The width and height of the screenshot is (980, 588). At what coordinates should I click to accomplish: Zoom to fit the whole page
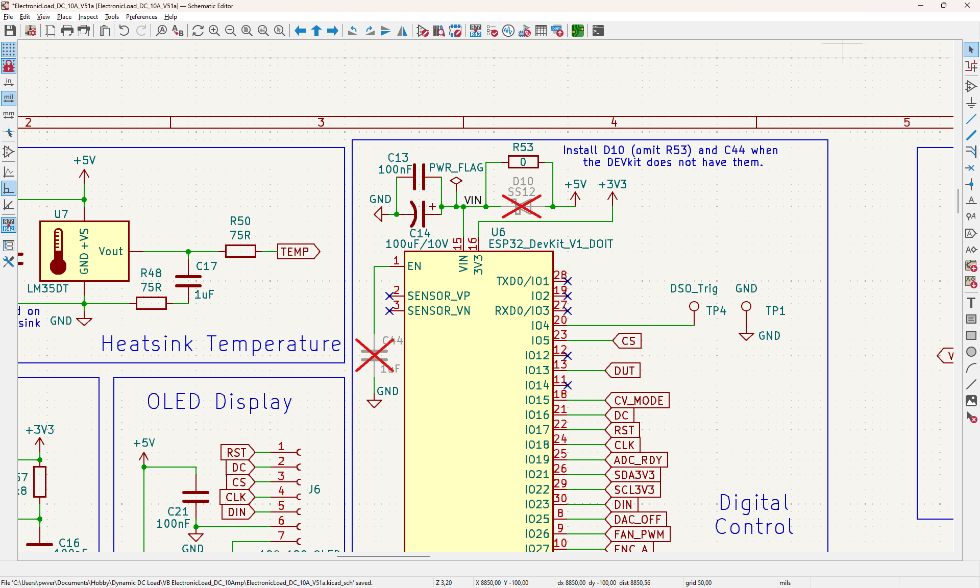(x=247, y=31)
